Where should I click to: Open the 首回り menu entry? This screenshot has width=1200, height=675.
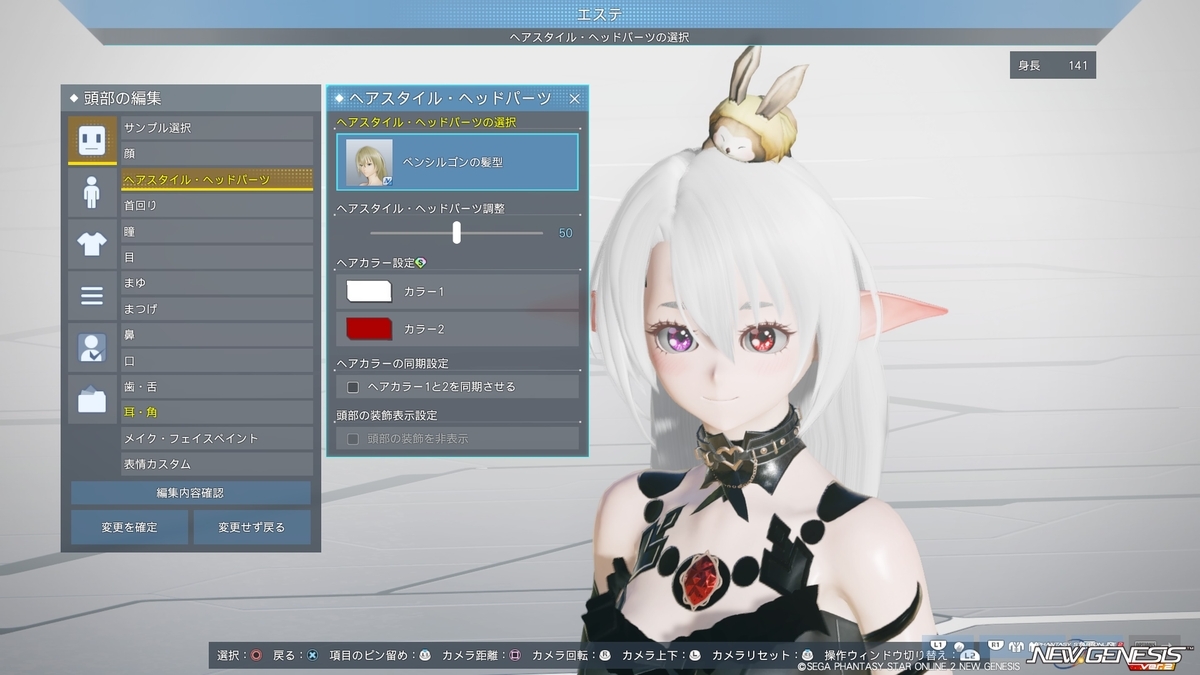click(217, 205)
